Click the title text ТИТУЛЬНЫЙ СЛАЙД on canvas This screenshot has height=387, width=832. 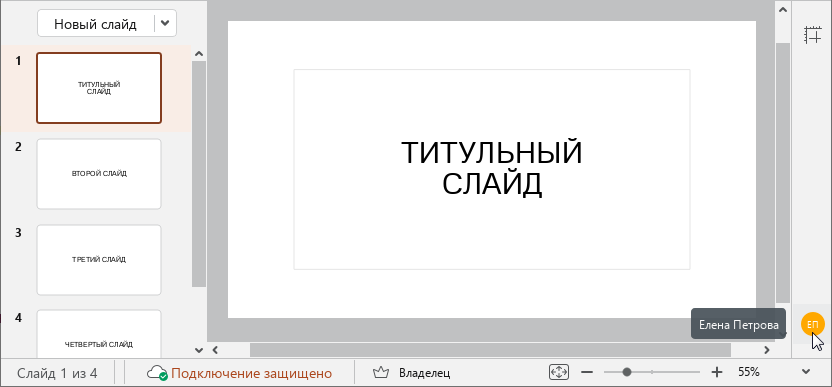pos(492,168)
